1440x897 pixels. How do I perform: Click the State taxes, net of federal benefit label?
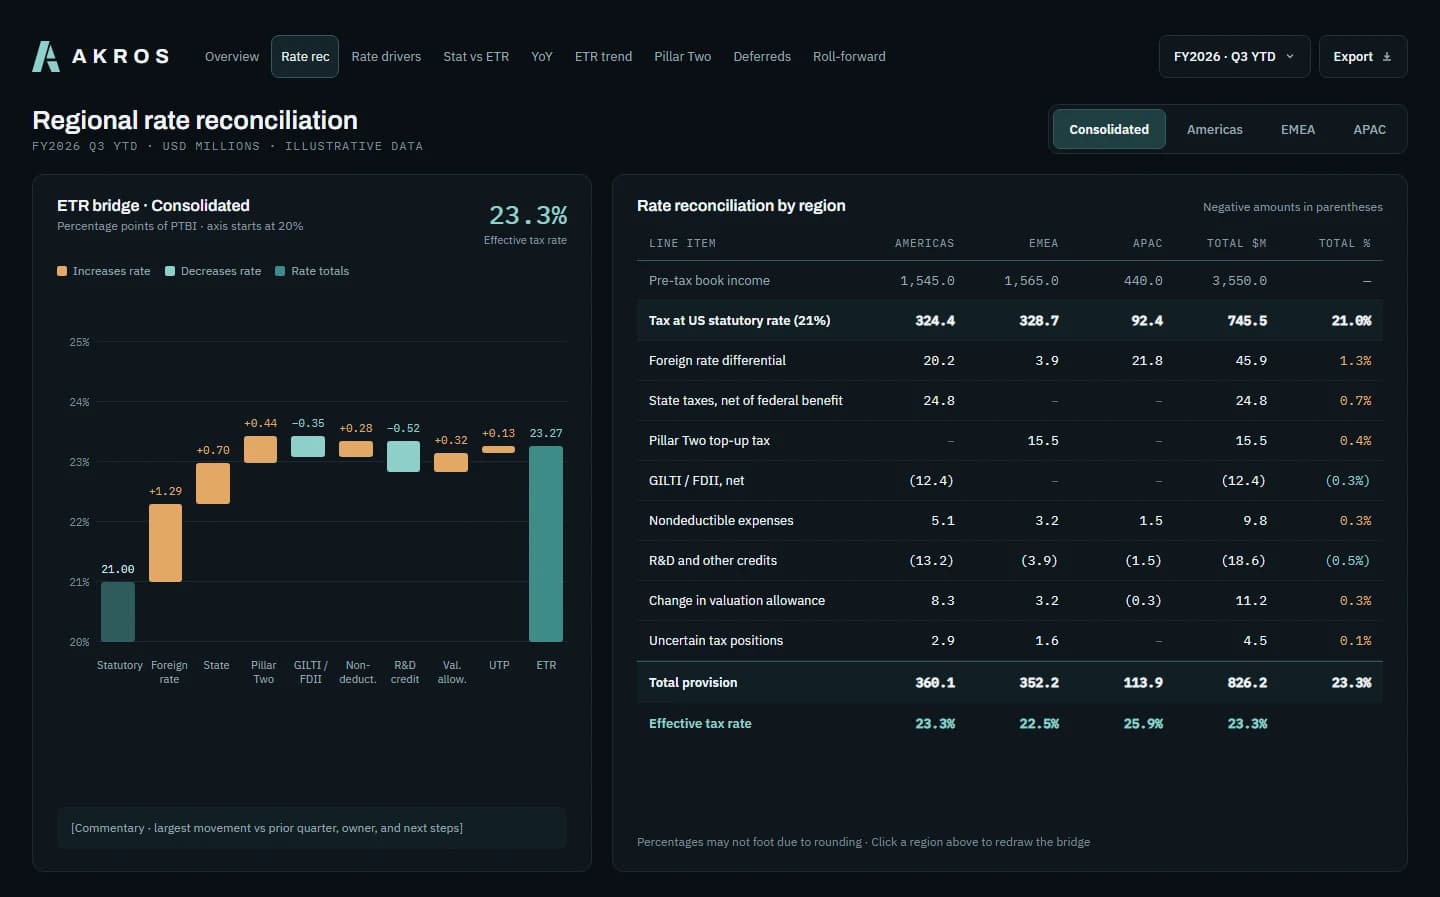click(746, 400)
